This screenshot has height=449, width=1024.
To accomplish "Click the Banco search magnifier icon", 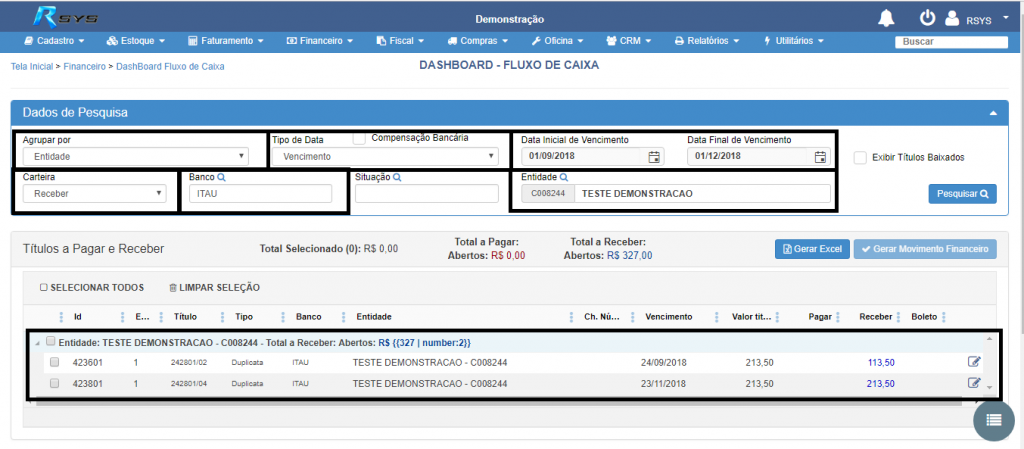I will 221,177.
